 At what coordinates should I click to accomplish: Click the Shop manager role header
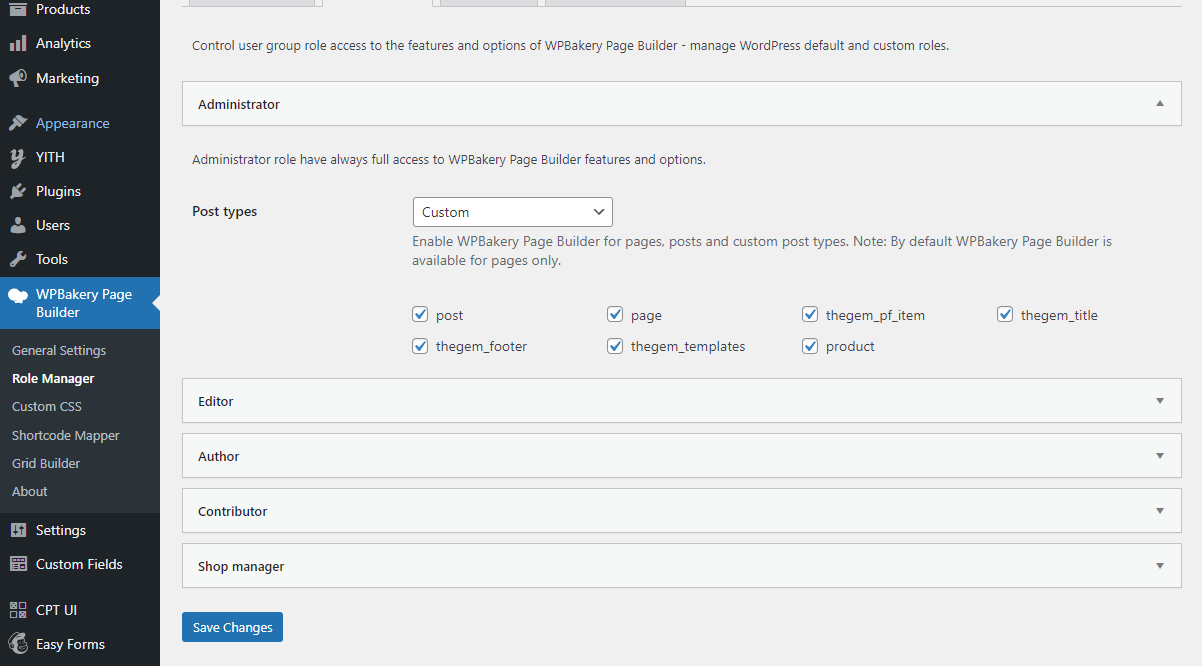682,566
